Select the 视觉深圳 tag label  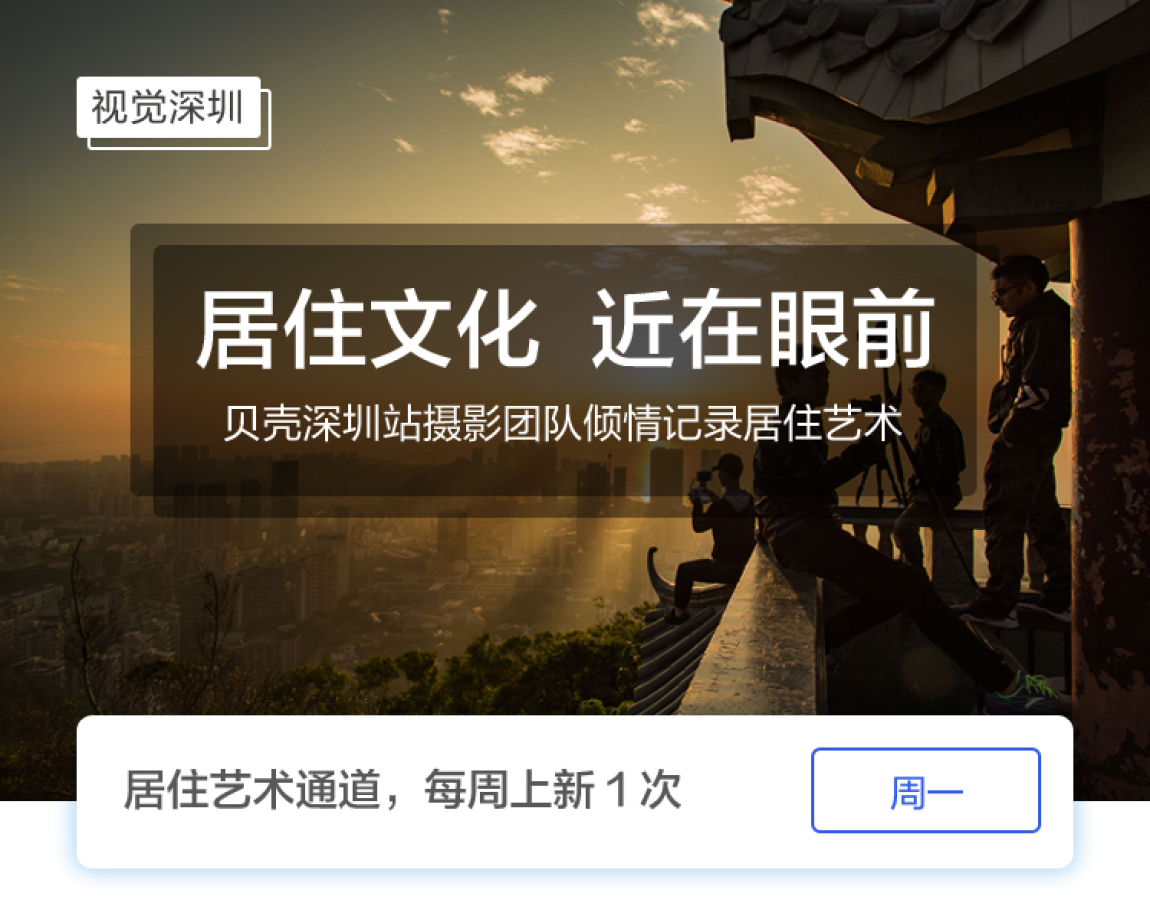(x=169, y=107)
